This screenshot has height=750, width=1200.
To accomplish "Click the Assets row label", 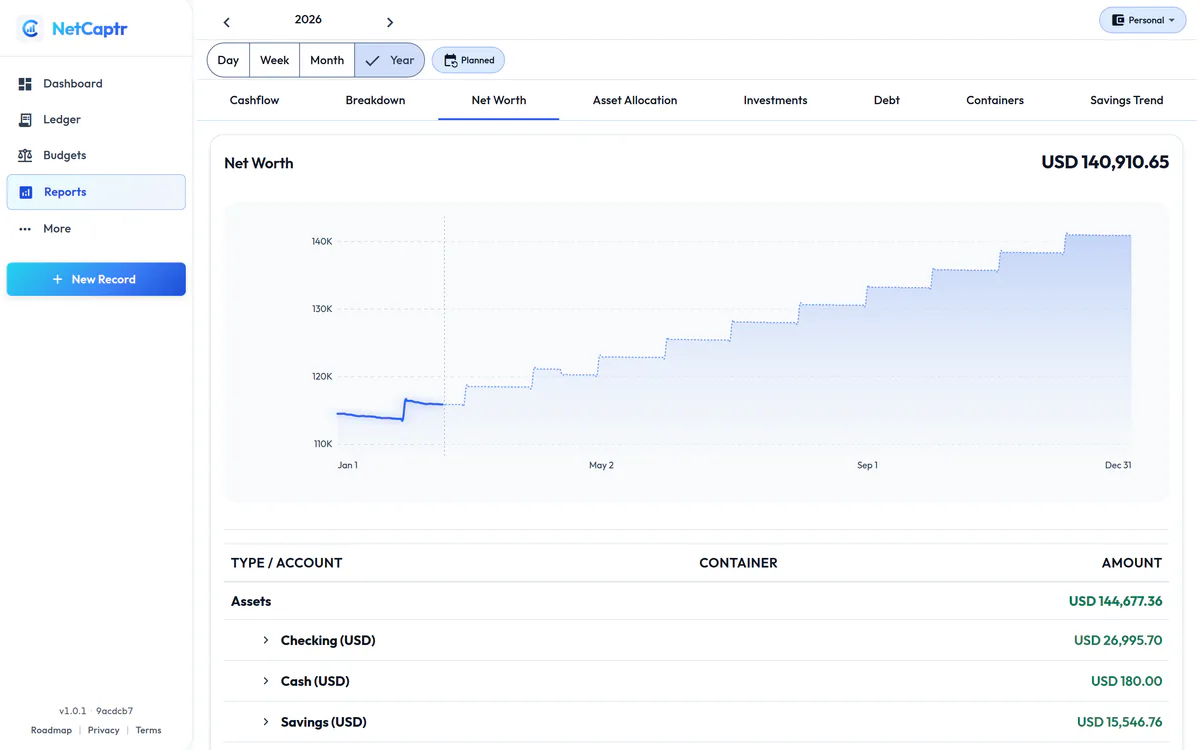I will (x=251, y=601).
